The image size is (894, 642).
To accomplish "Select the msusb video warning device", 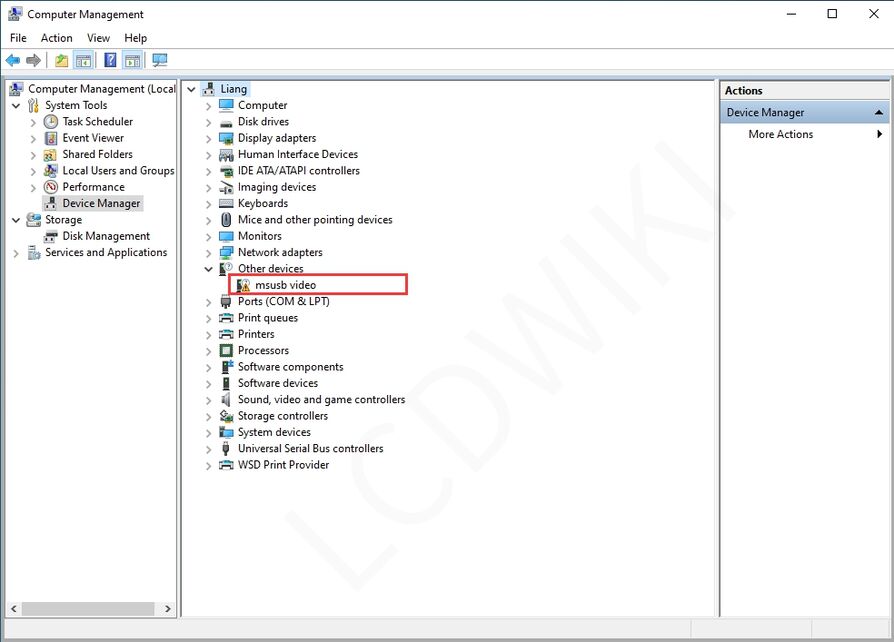I will pyautogui.click(x=285, y=285).
